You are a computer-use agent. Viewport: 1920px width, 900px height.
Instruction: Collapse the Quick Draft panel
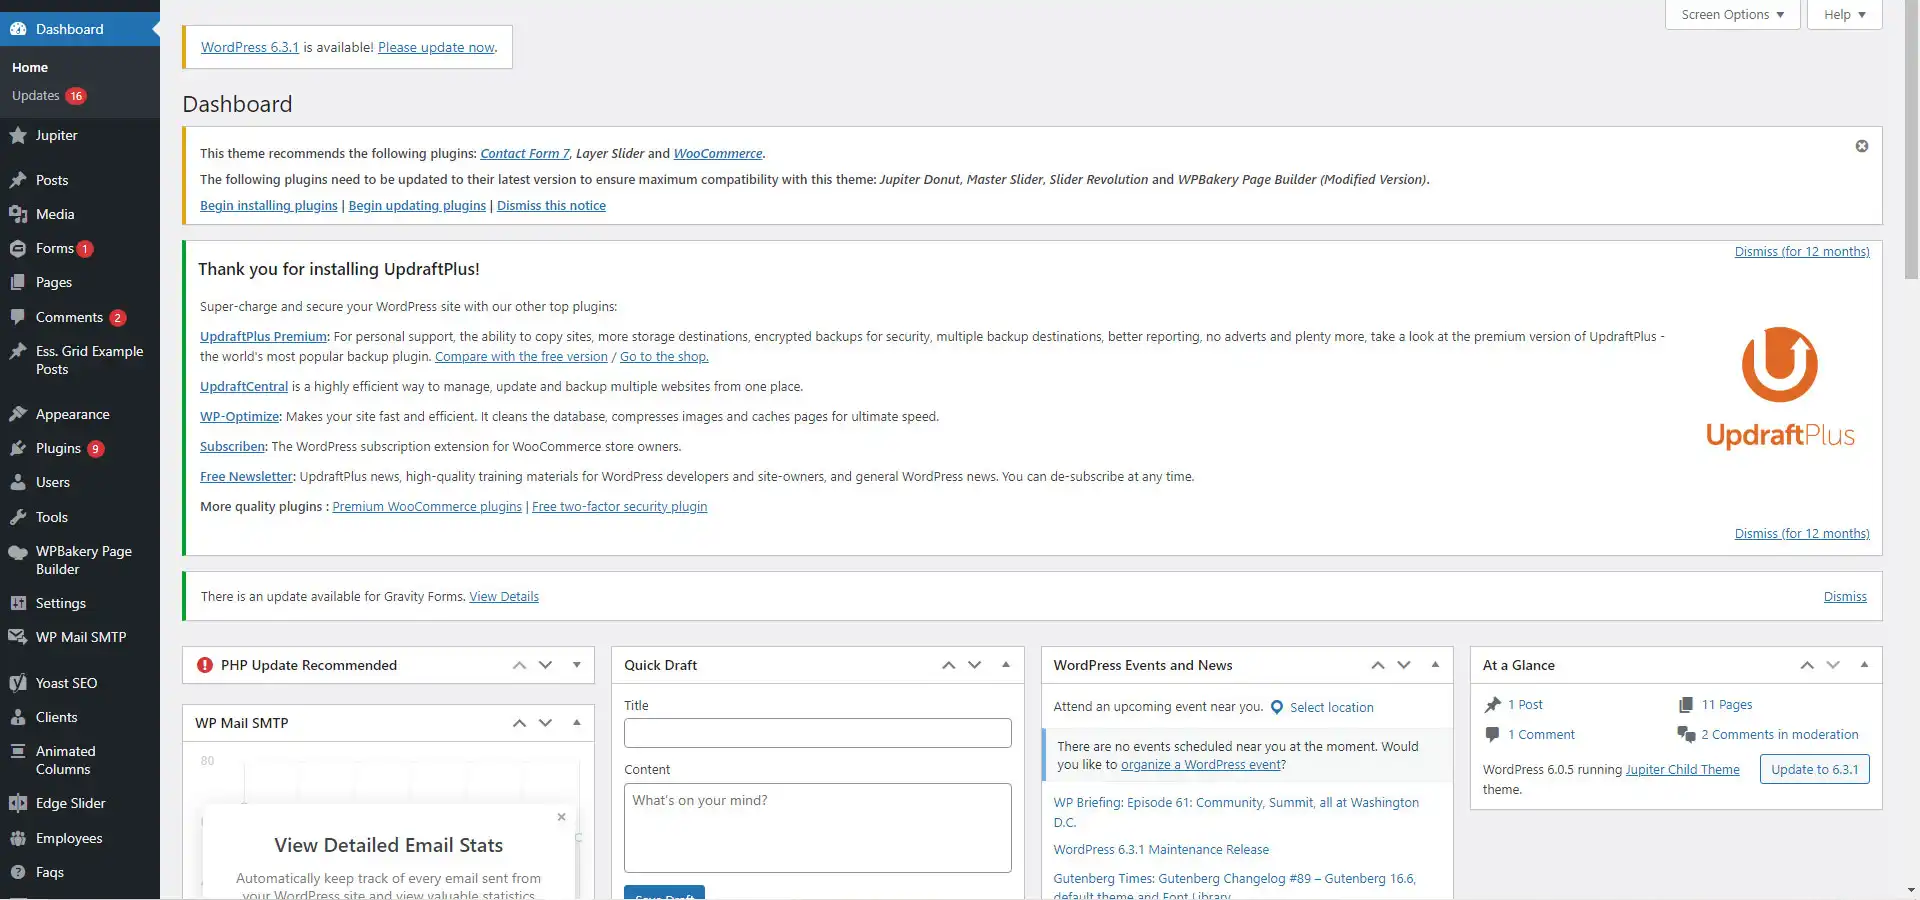[x=1006, y=665]
